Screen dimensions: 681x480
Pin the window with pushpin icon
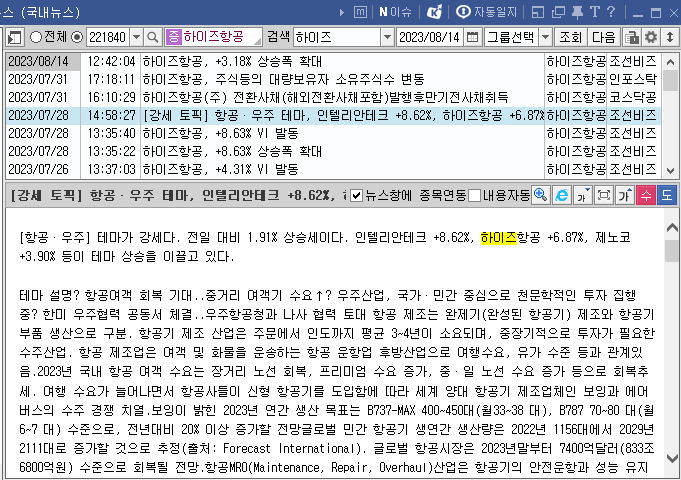(577, 12)
